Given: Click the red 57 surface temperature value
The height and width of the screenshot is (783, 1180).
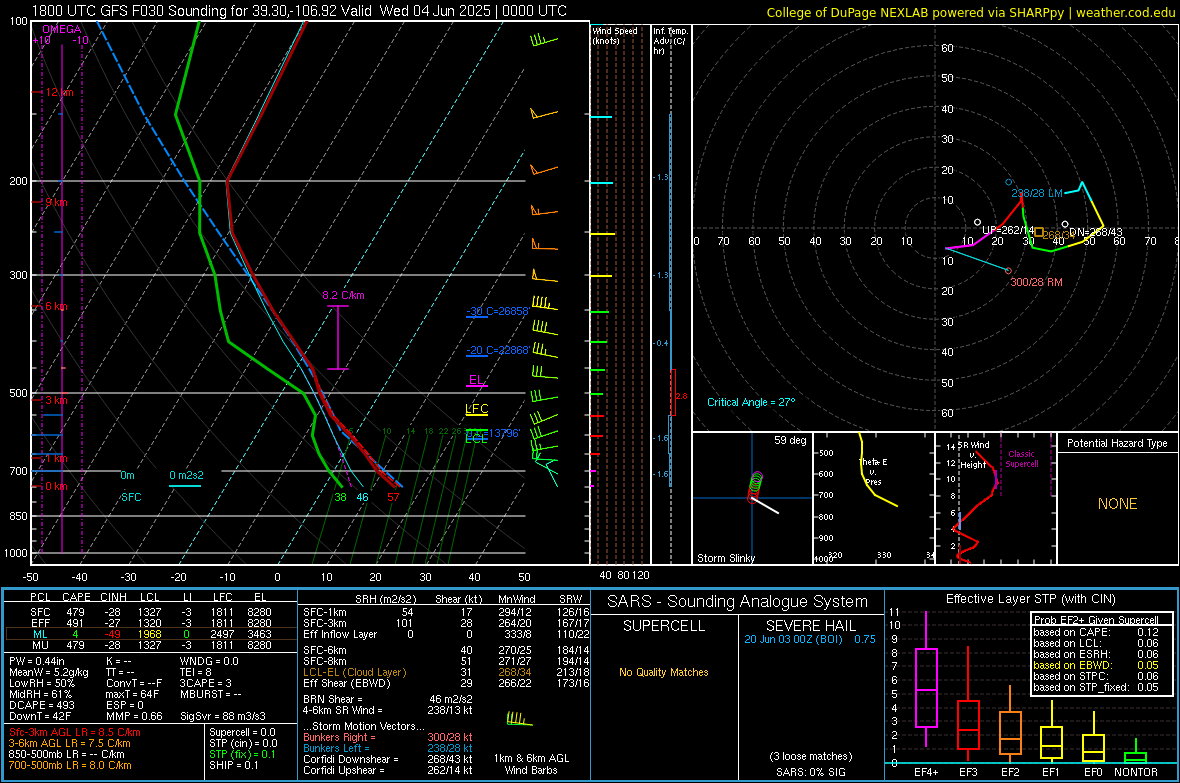Looking at the screenshot, I should [393, 497].
